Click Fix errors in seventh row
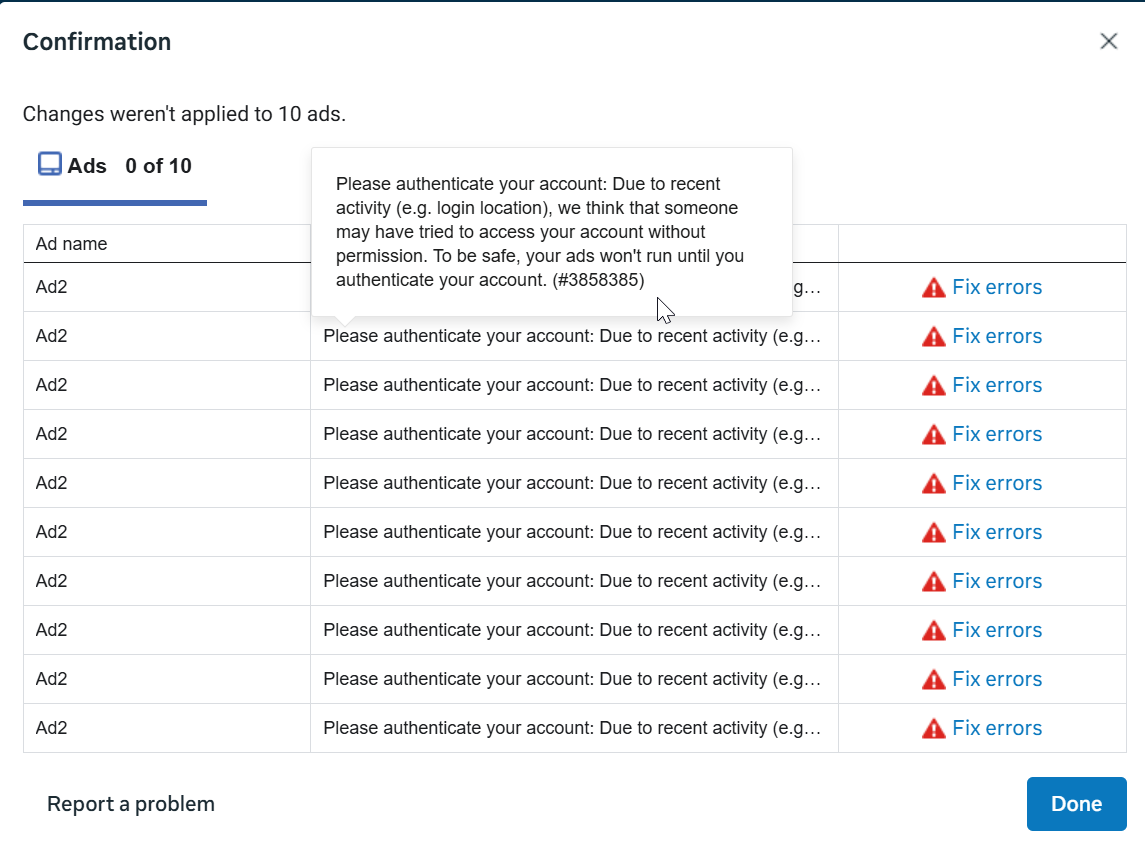 pyautogui.click(x=997, y=580)
